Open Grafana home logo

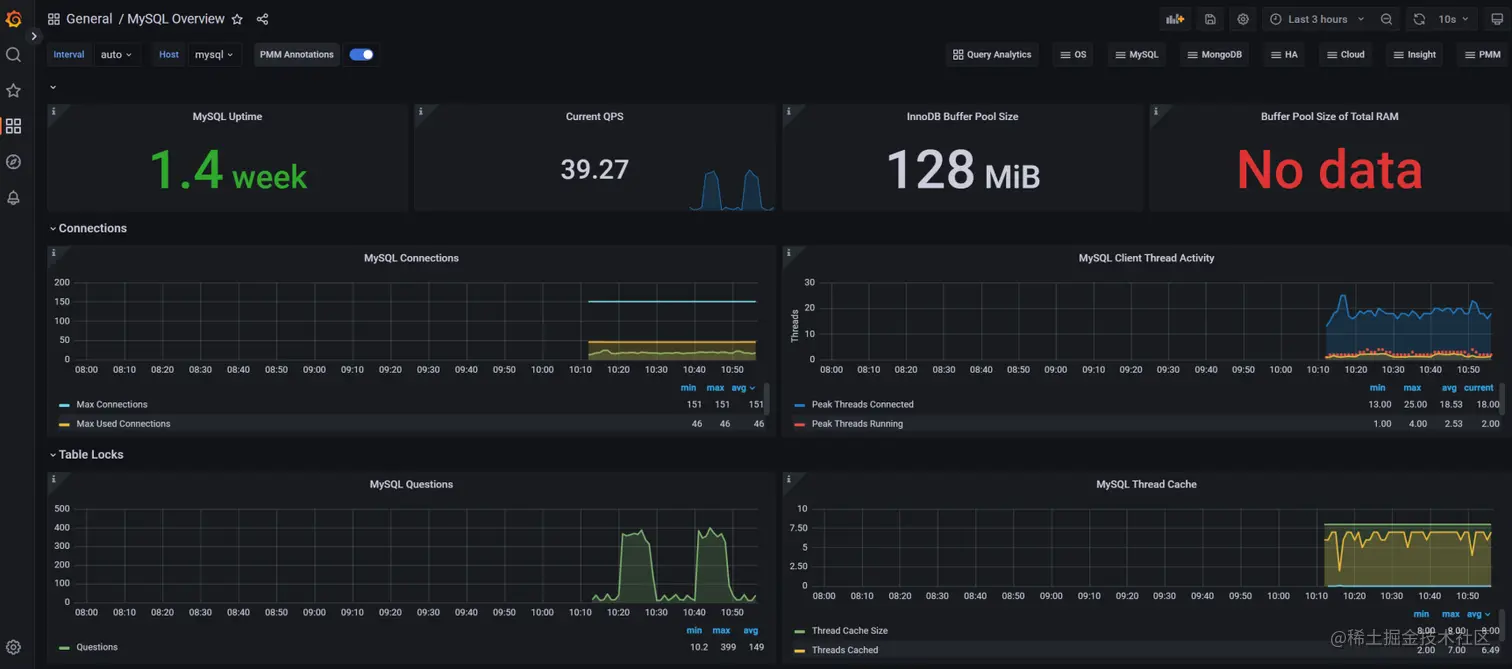coord(13,18)
